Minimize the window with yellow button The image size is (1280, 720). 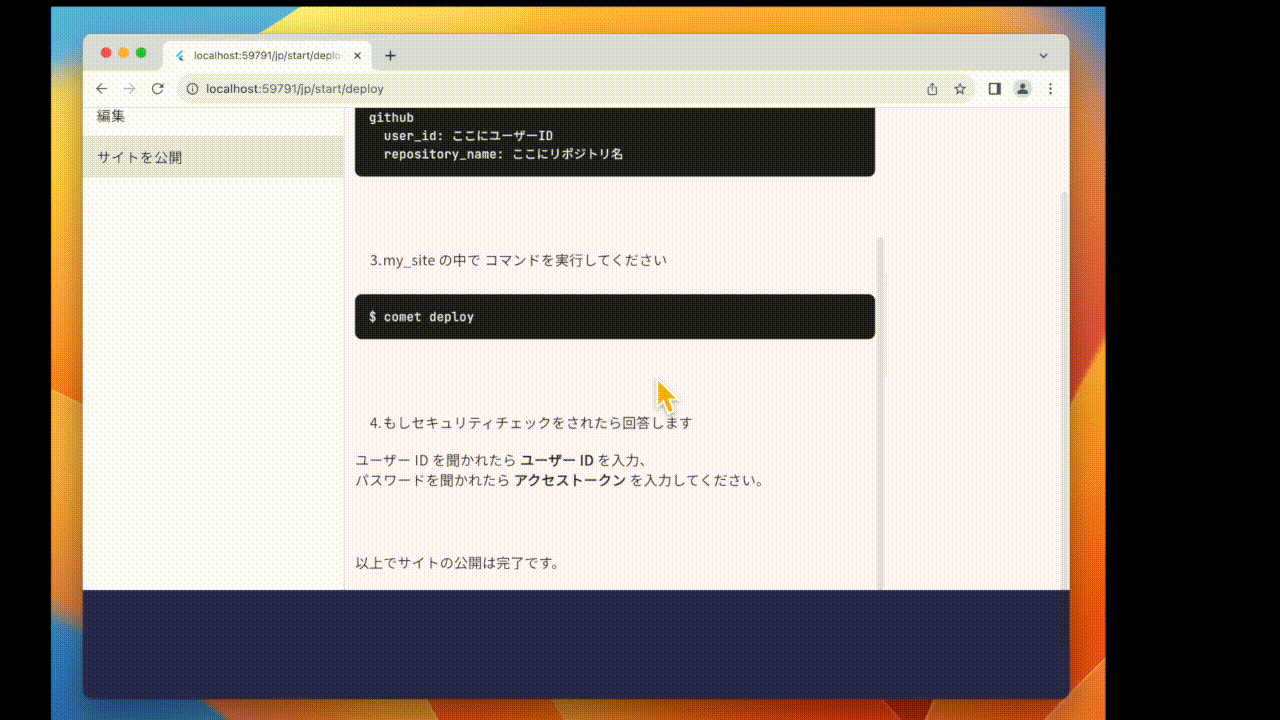(x=124, y=53)
